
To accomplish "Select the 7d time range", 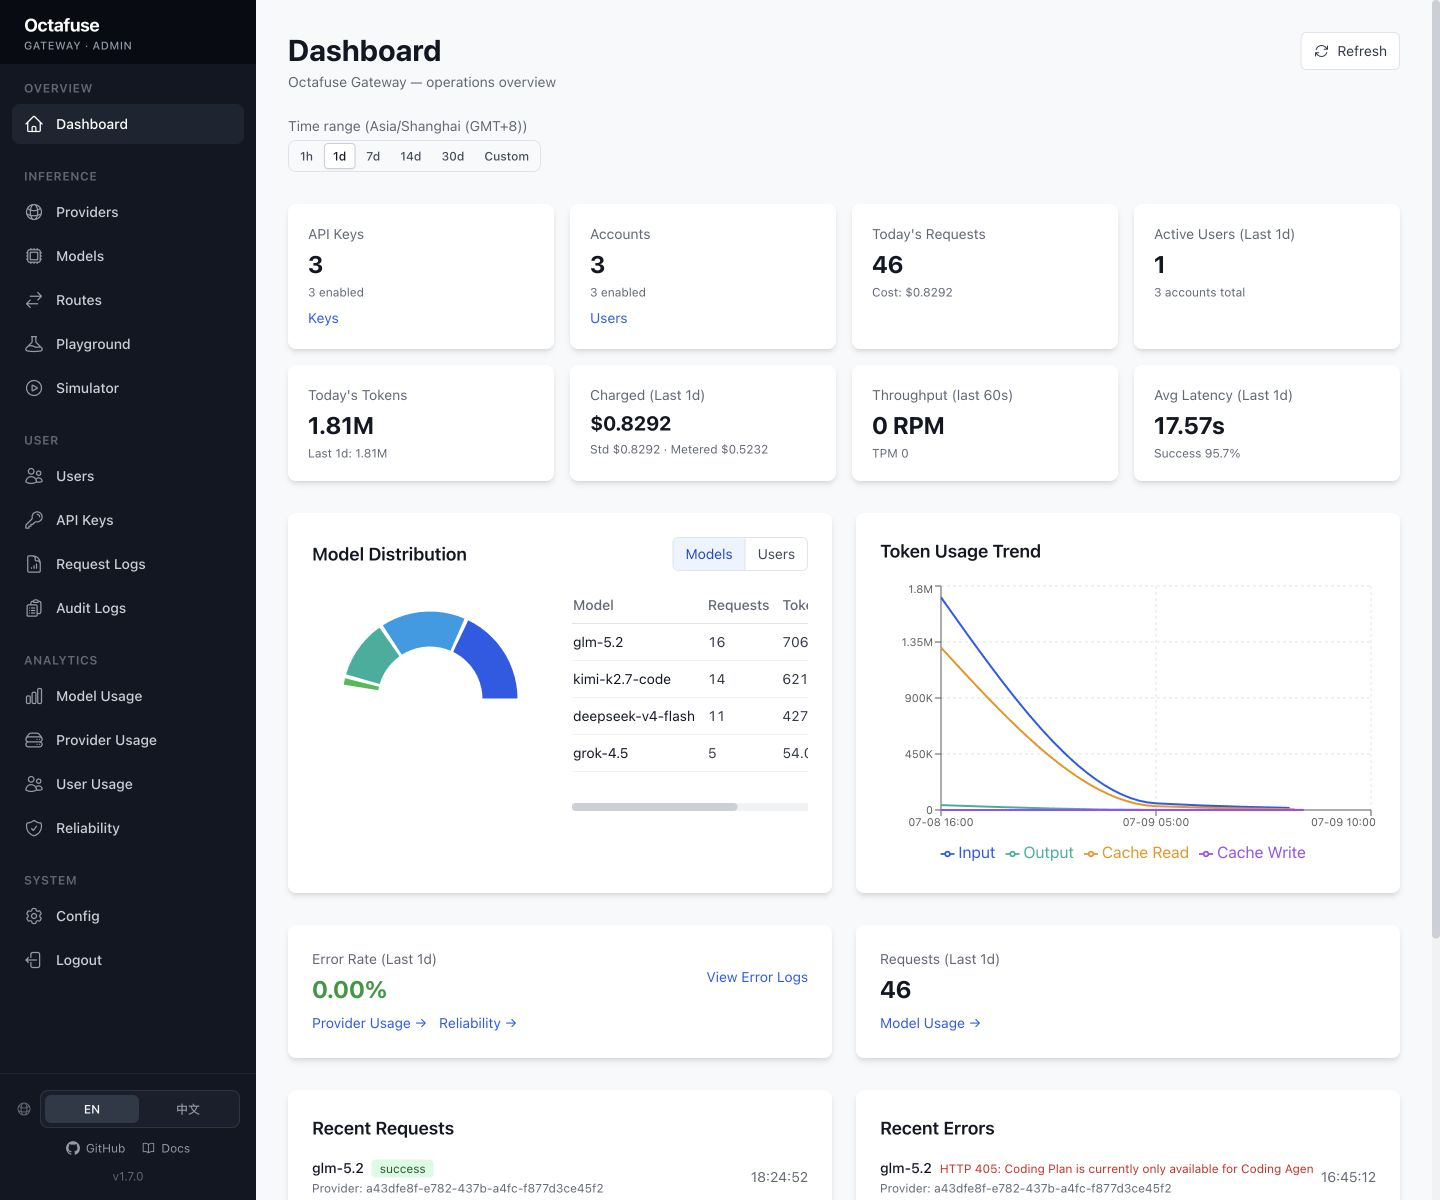I will click(373, 156).
